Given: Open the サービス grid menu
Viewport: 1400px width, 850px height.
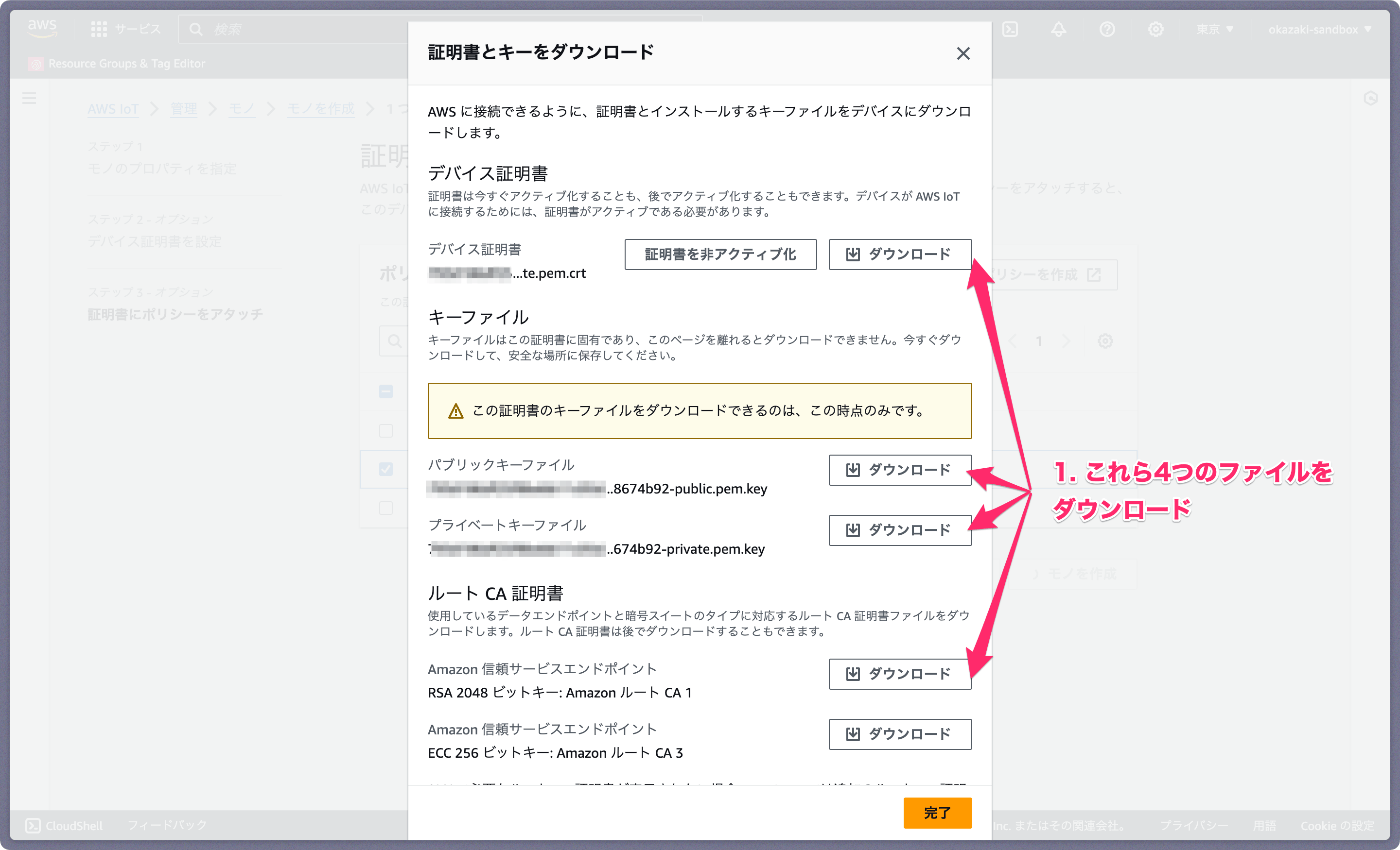Looking at the screenshot, I should [126, 29].
